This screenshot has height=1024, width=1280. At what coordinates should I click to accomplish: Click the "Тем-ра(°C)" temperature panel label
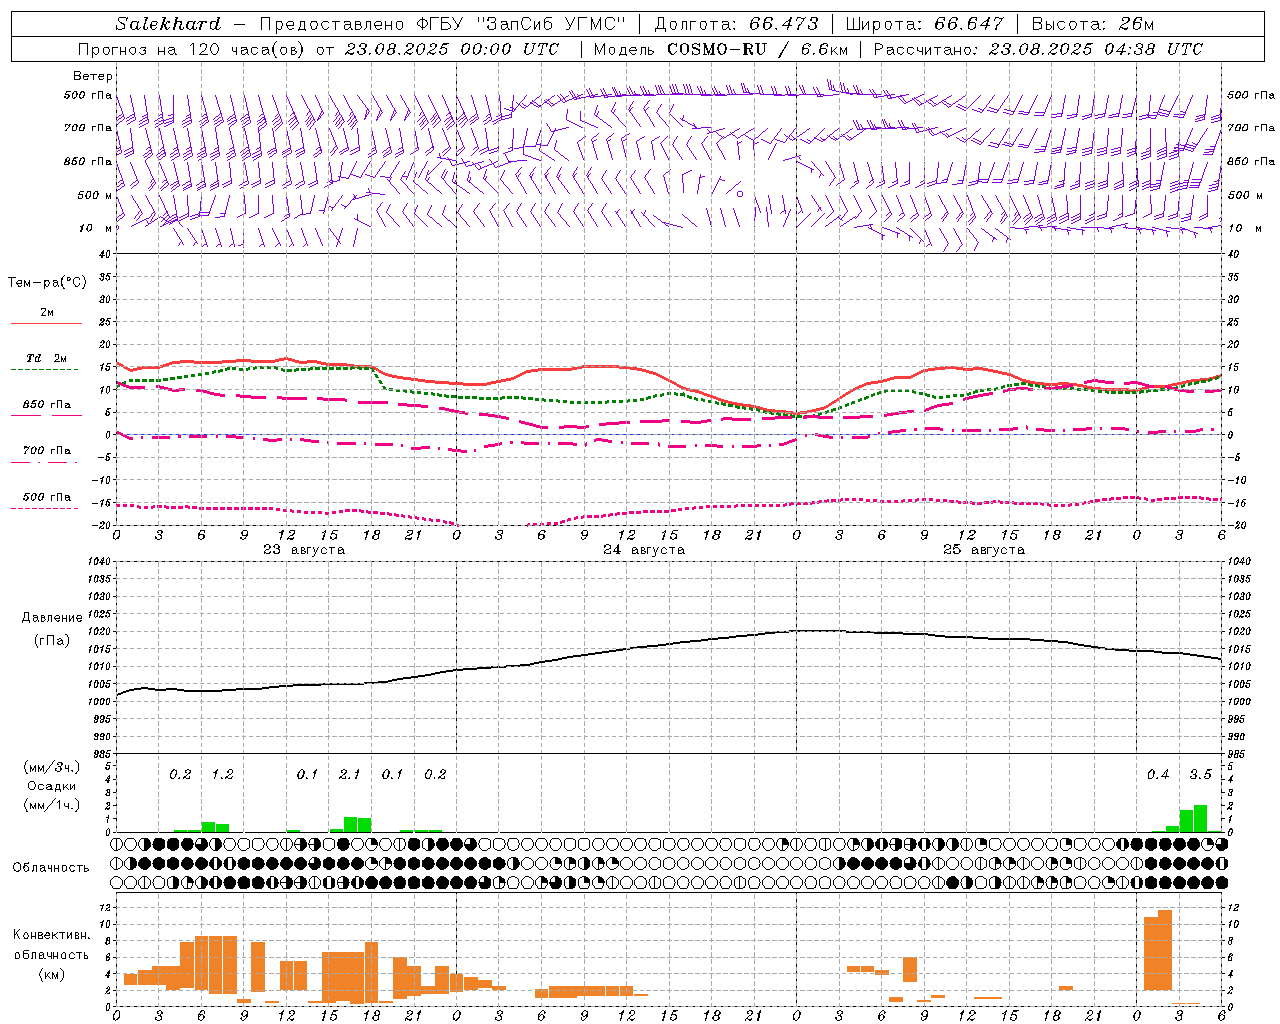47,283
